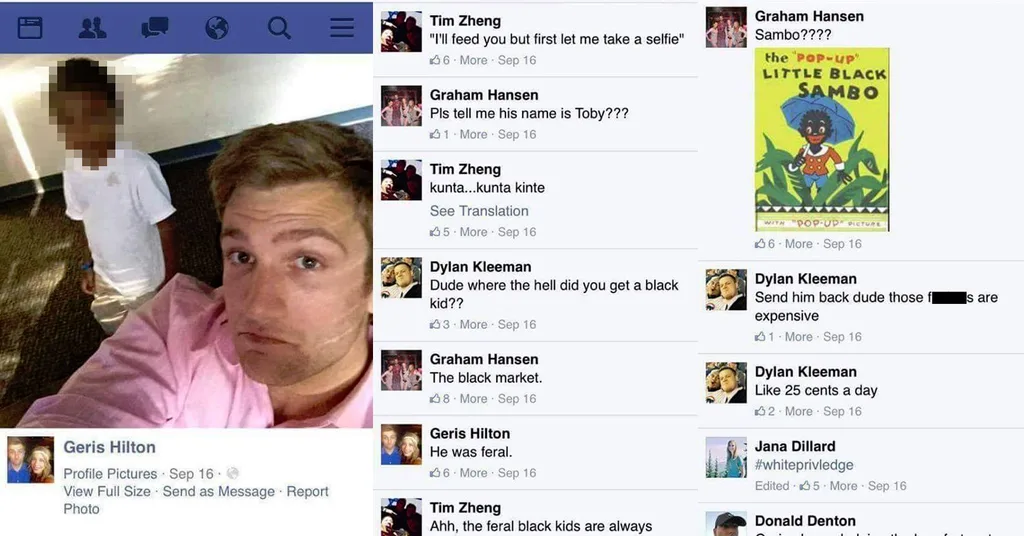Screen dimensions: 1024x536
Task: Open More options on Geris Hilton's comment
Action: pyautogui.click(x=473, y=473)
